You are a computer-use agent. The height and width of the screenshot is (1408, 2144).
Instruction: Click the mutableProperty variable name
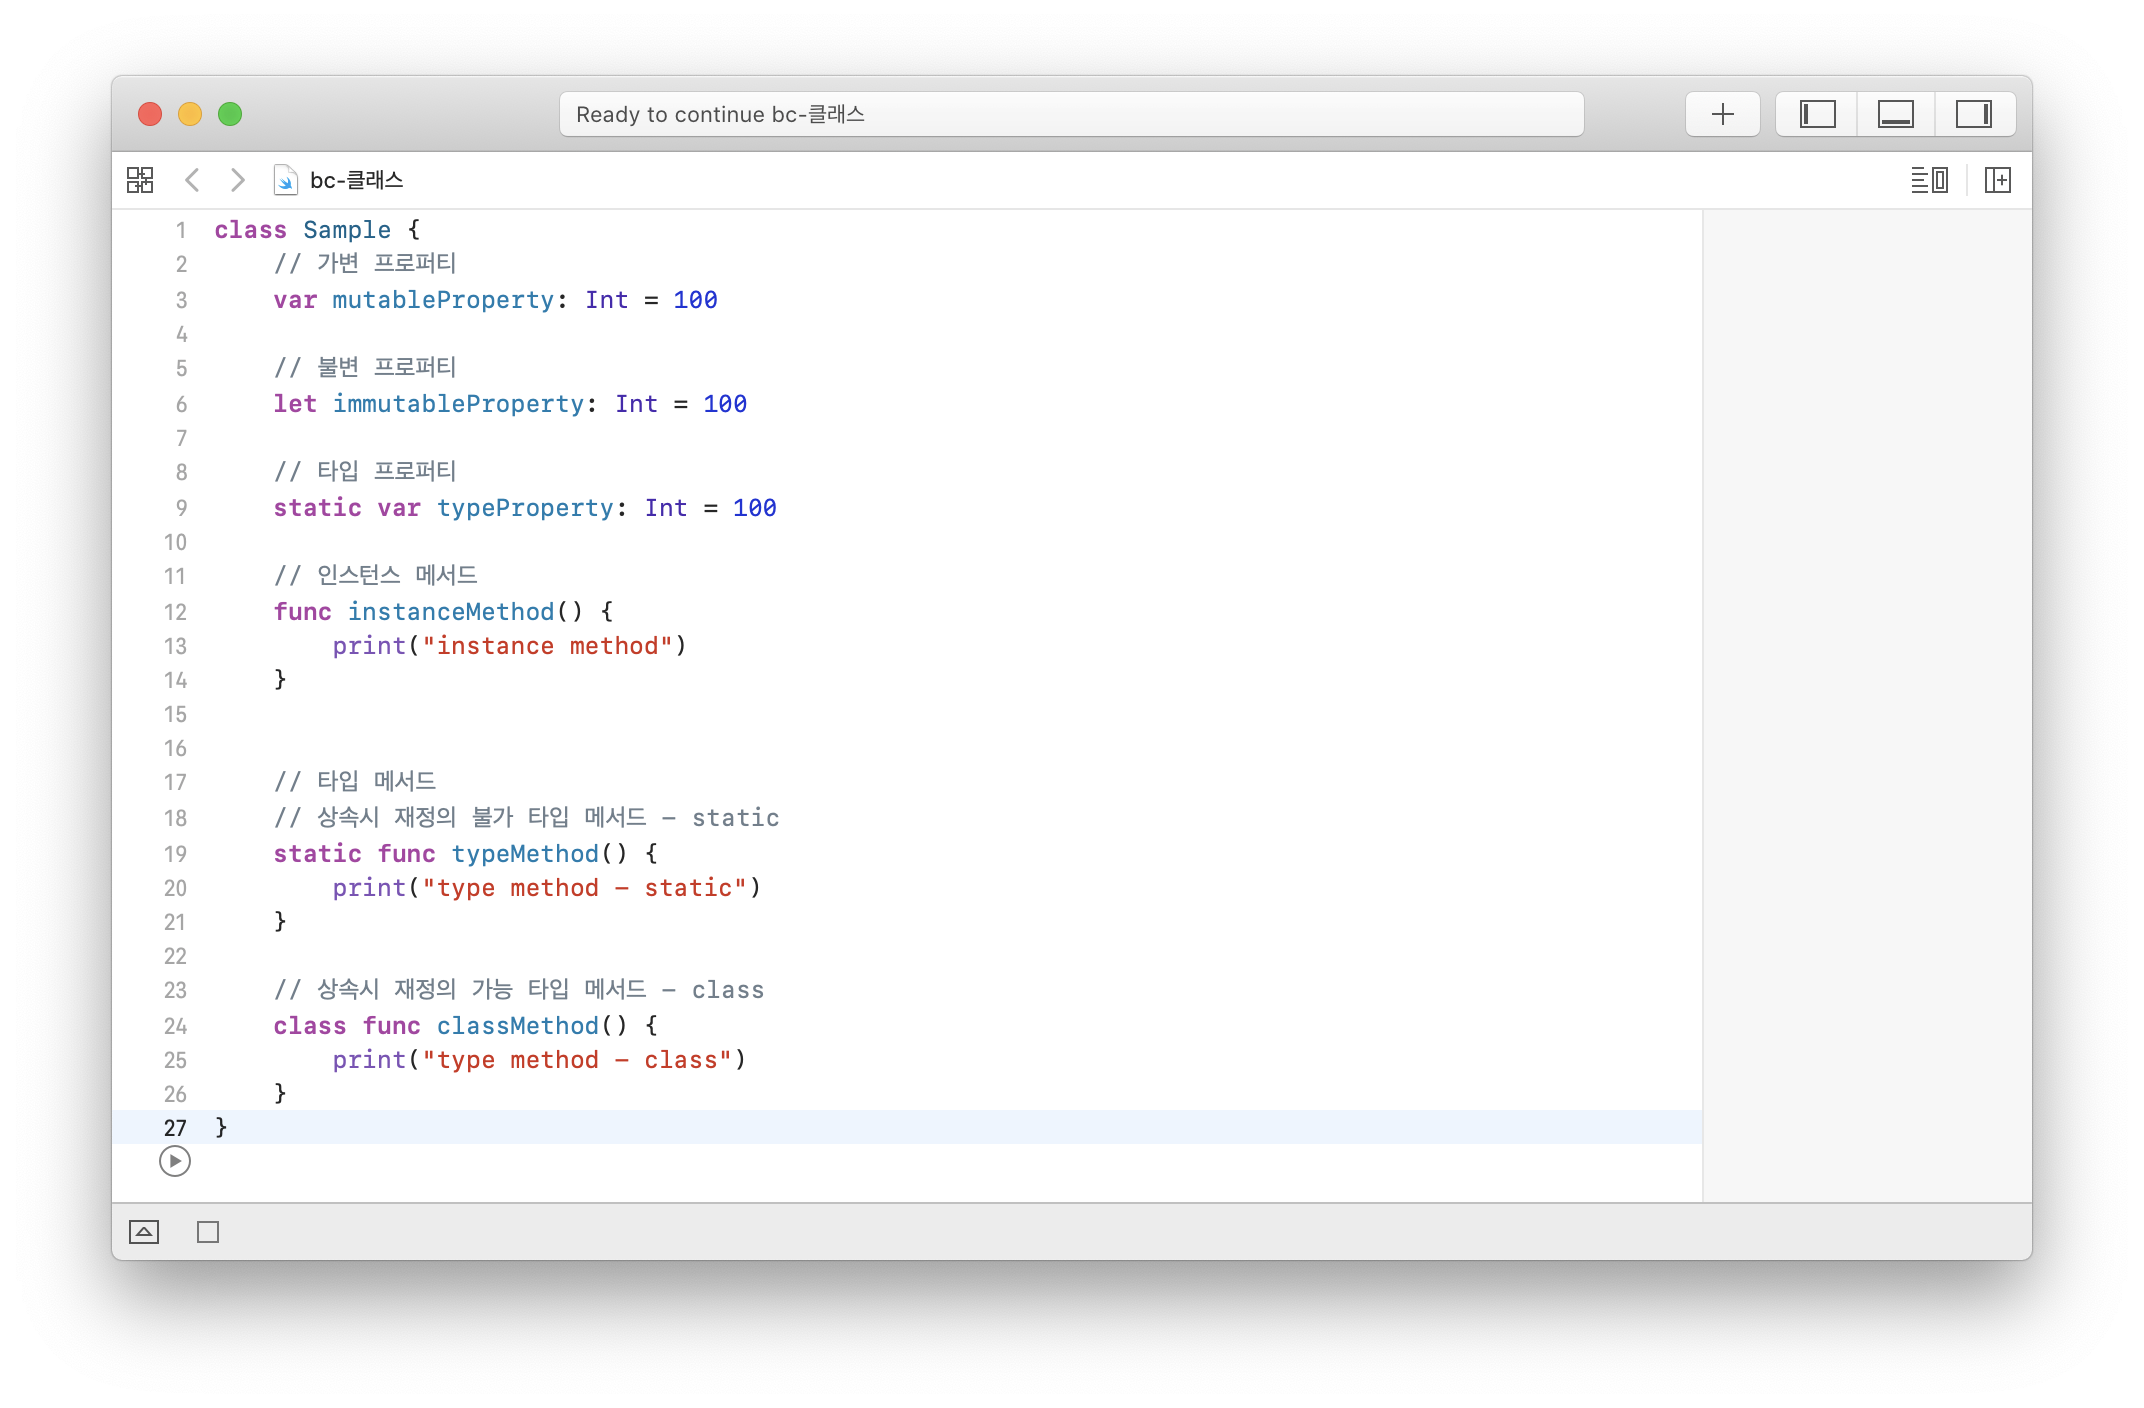pos(442,300)
